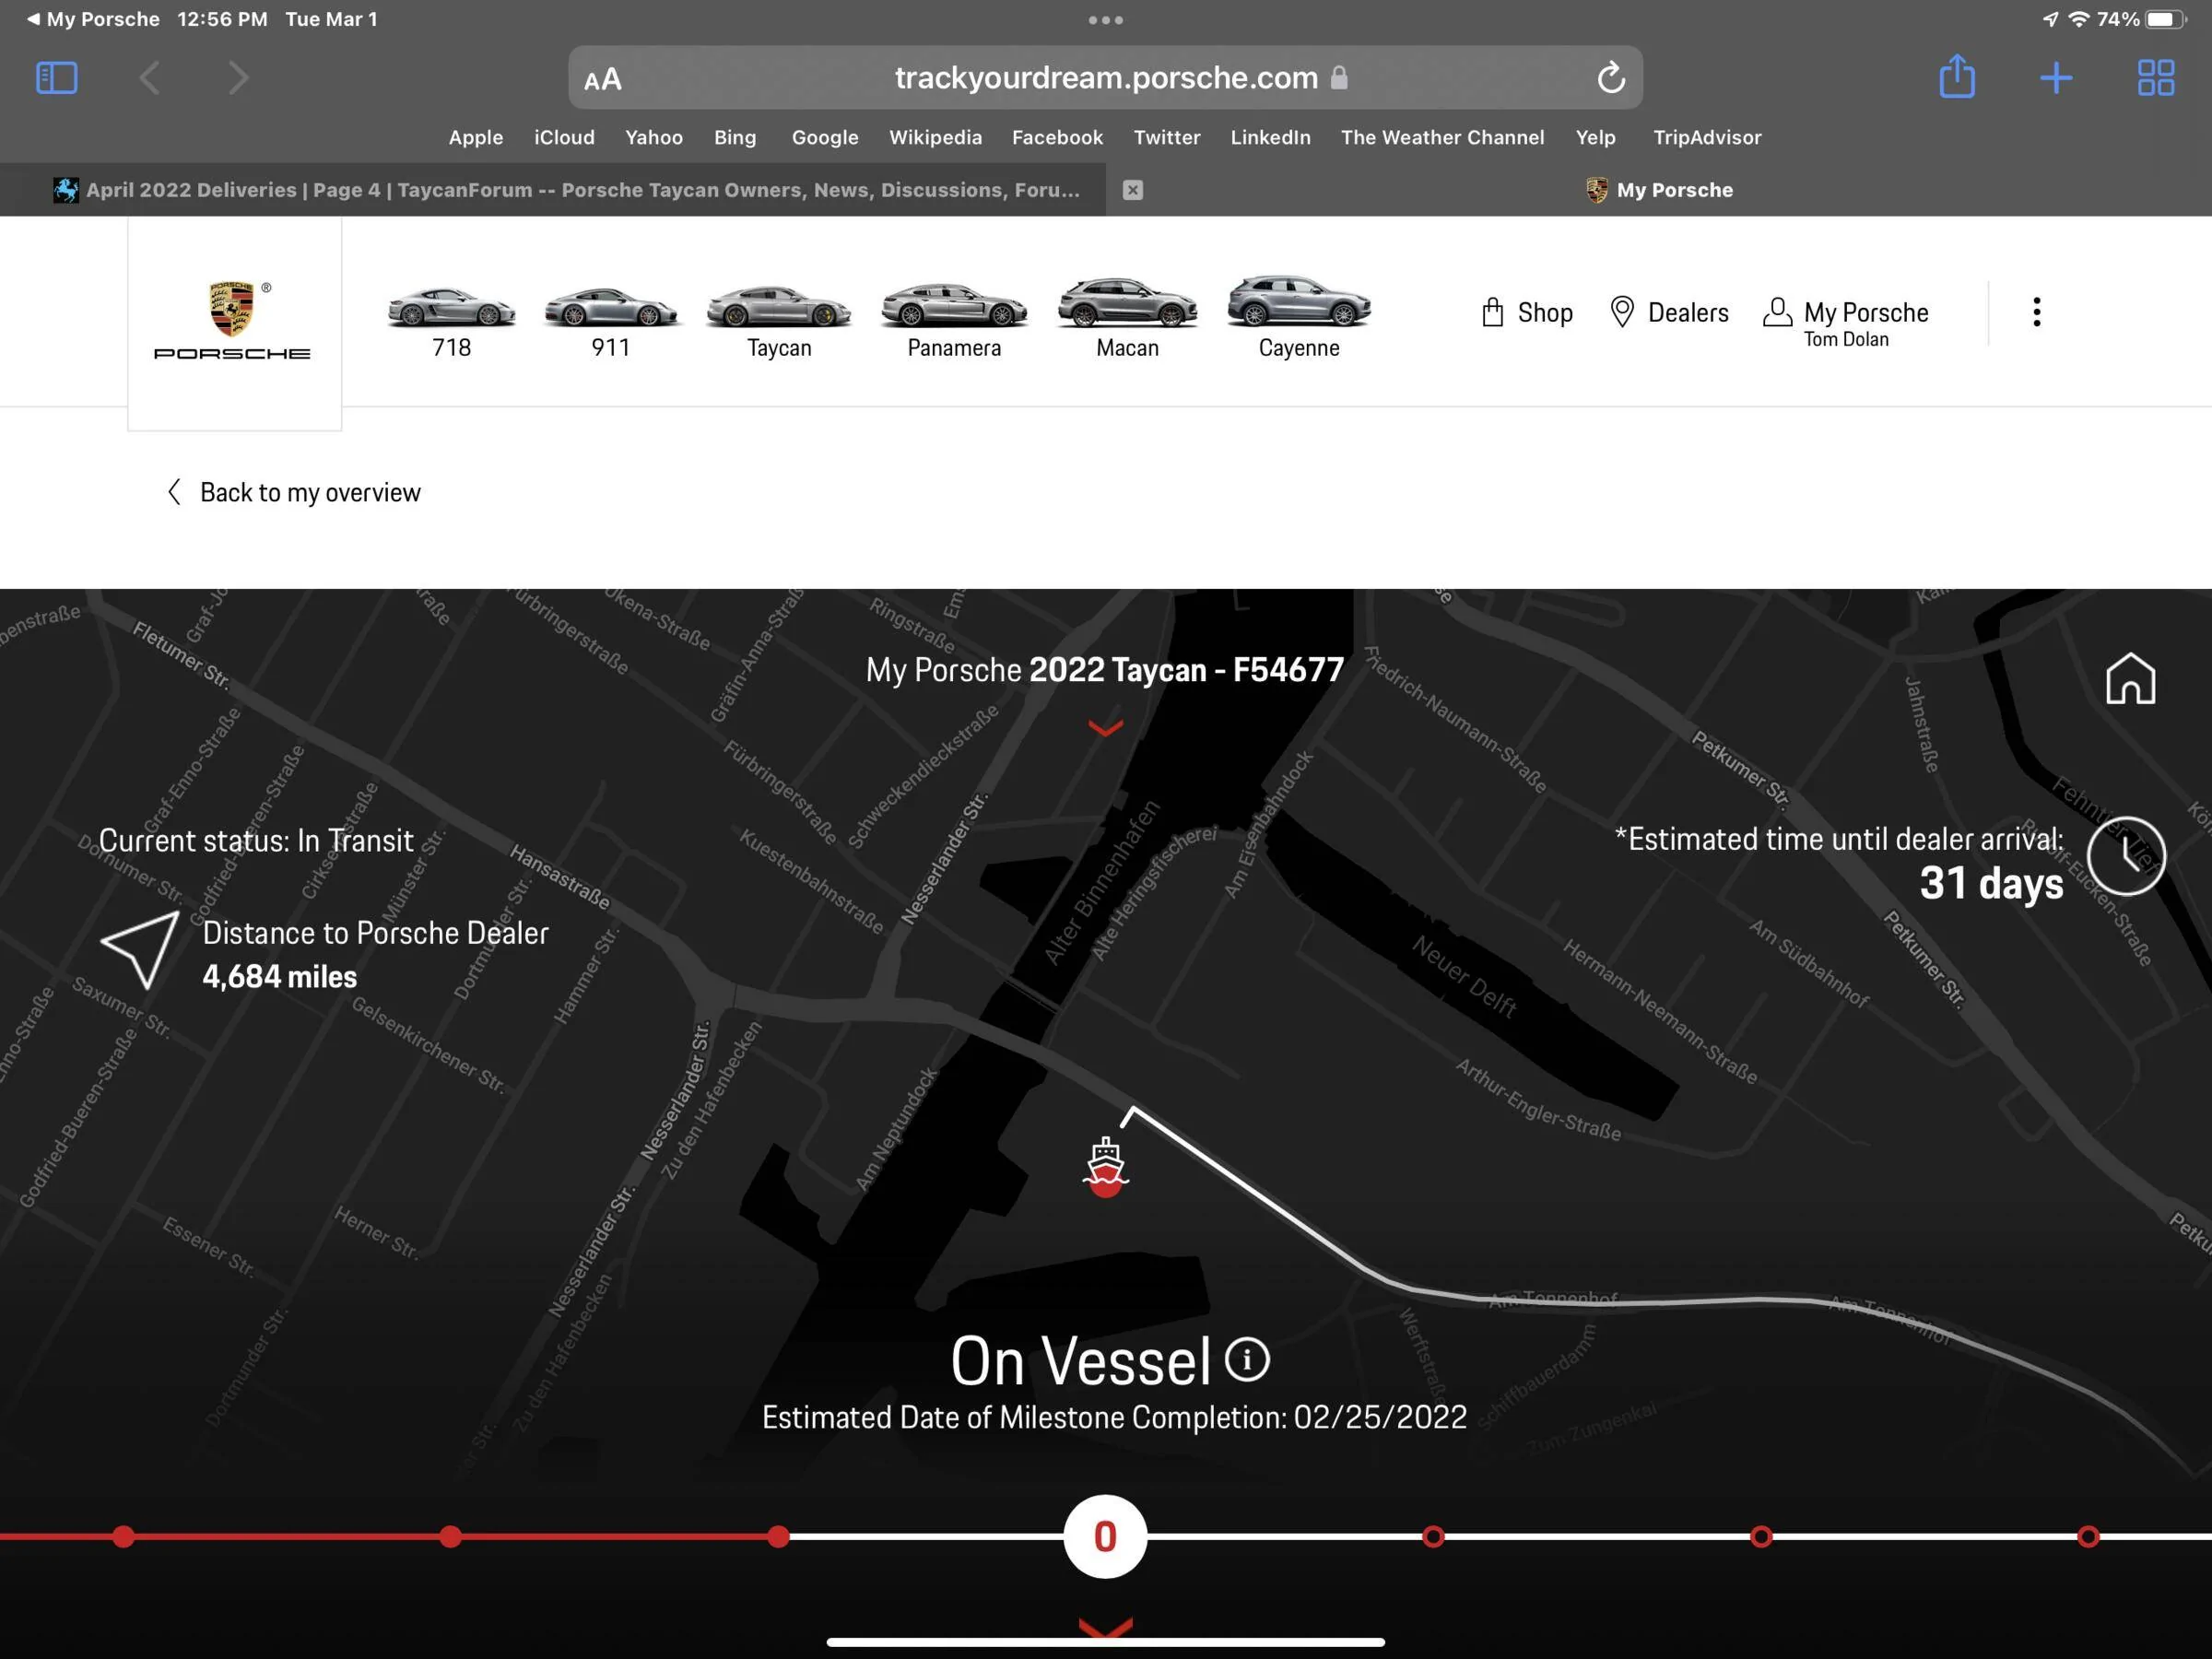Toggle the Safari sidebar icon
Viewport: 2212px width, 1659px height.
click(57, 78)
